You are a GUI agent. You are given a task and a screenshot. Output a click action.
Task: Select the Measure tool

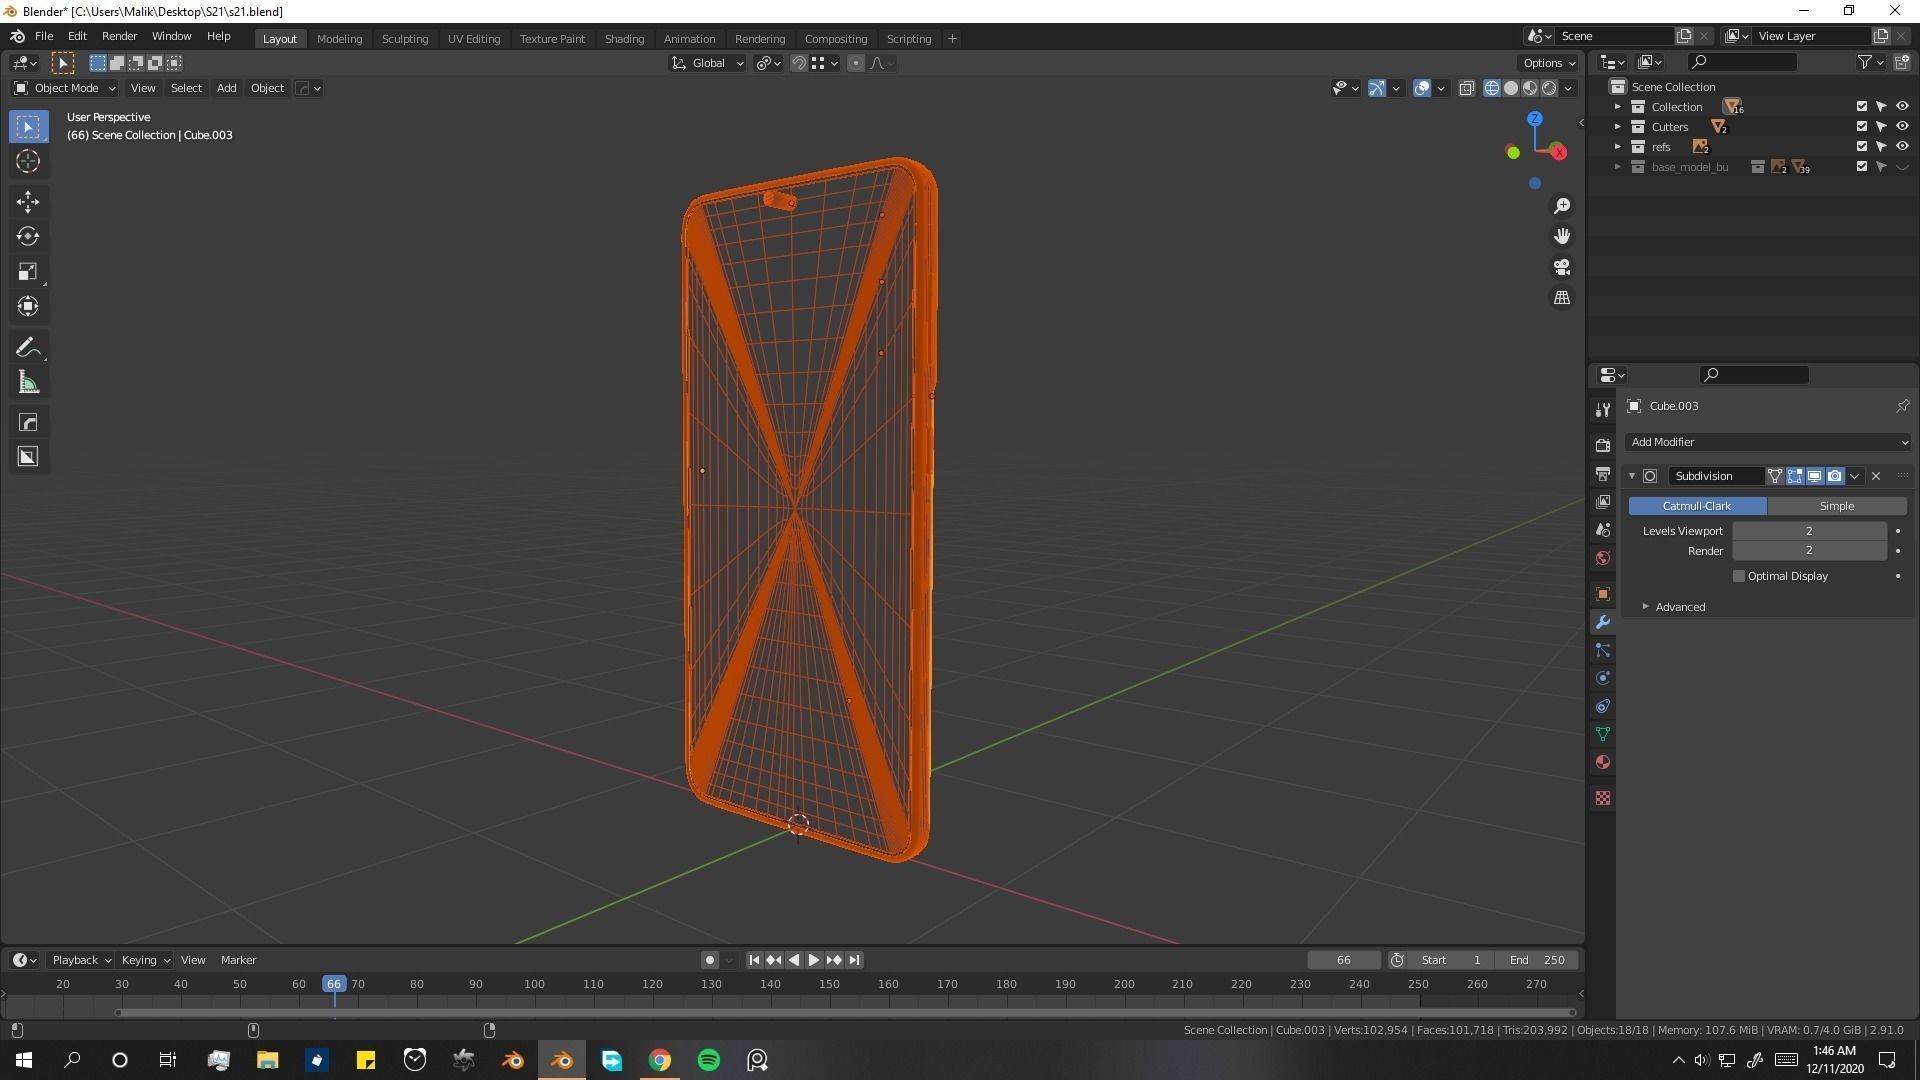point(28,383)
